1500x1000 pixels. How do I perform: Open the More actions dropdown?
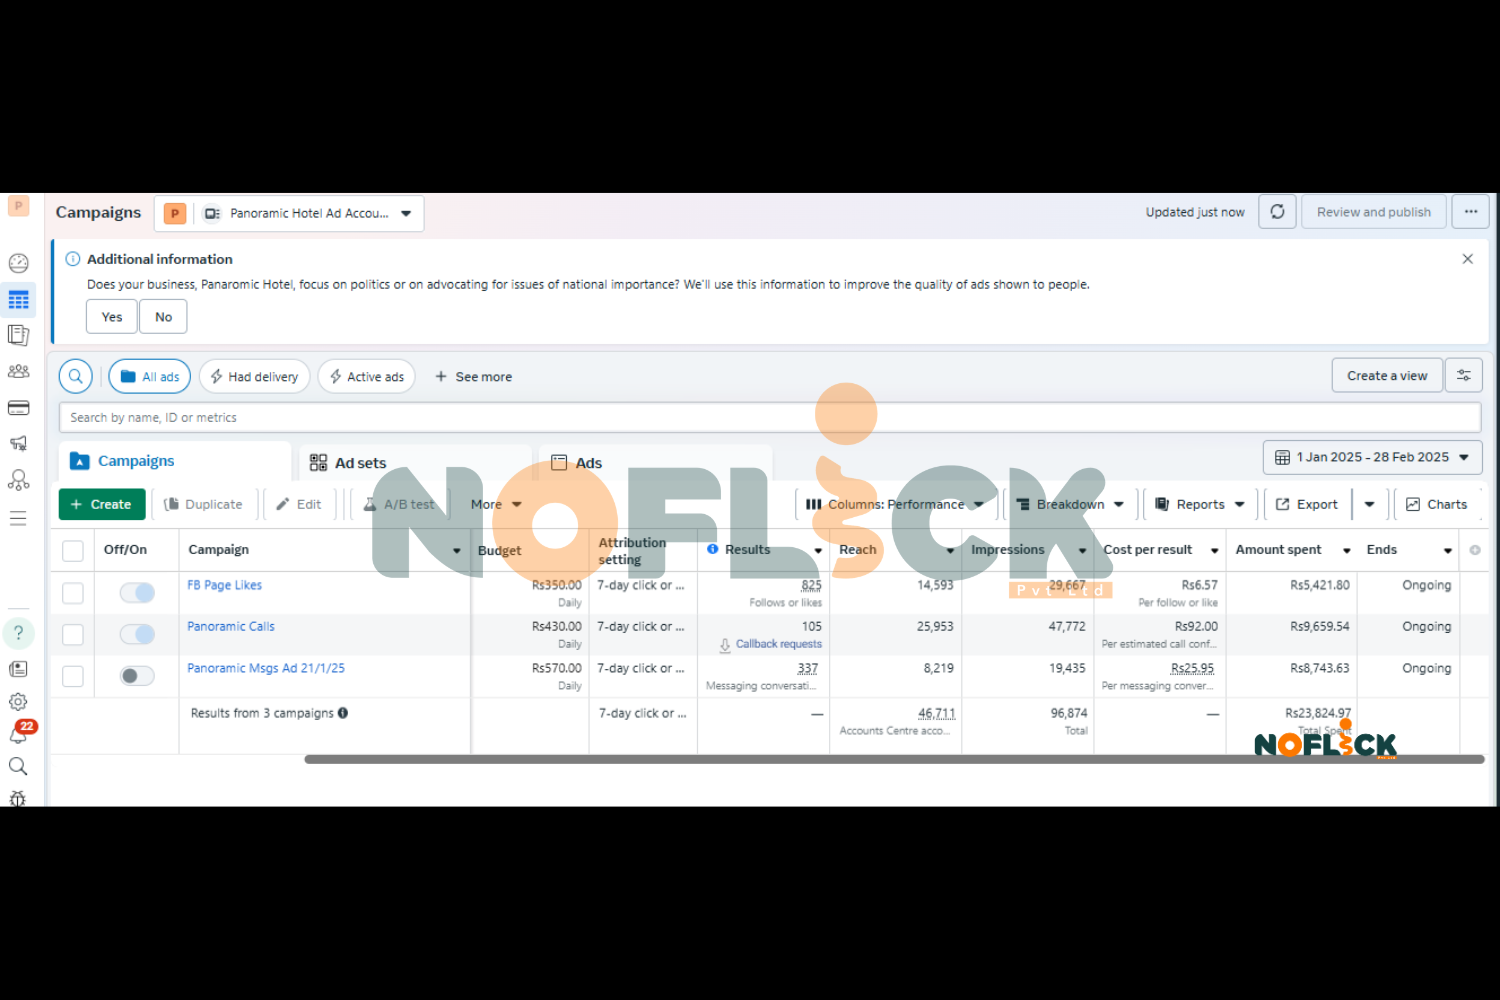496,504
